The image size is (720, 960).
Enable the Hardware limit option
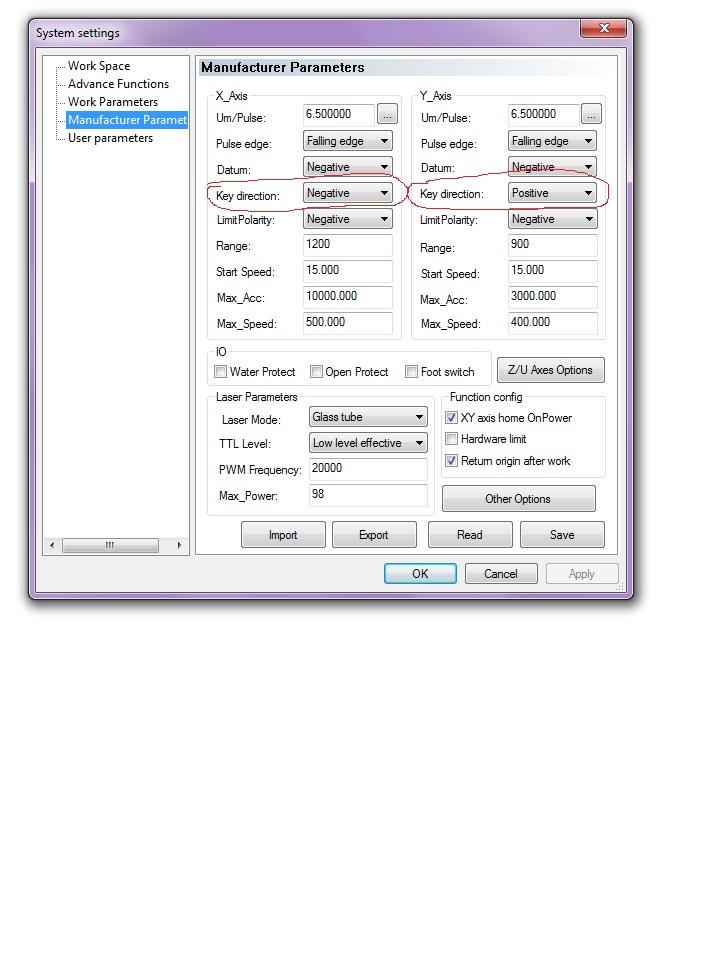tap(452, 439)
